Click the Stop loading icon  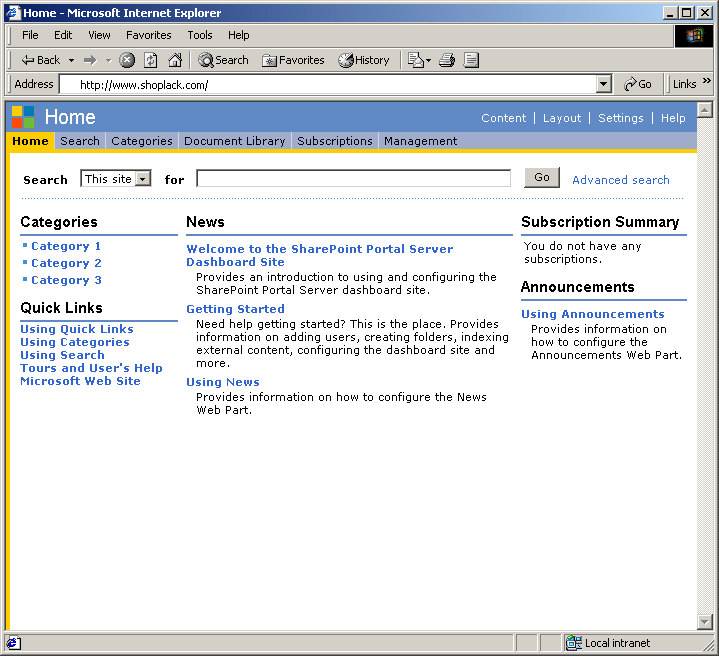127,60
